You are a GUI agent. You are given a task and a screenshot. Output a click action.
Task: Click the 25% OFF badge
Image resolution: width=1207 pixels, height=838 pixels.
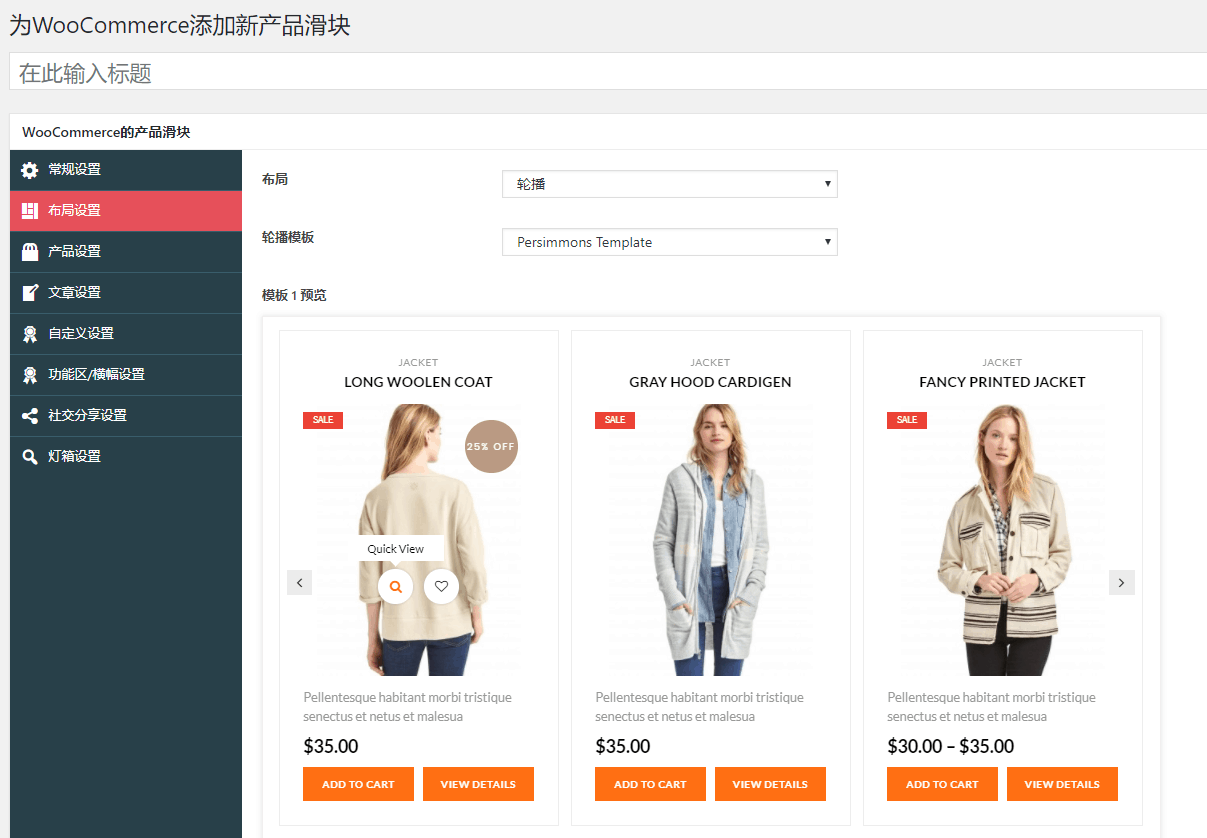(491, 446)
